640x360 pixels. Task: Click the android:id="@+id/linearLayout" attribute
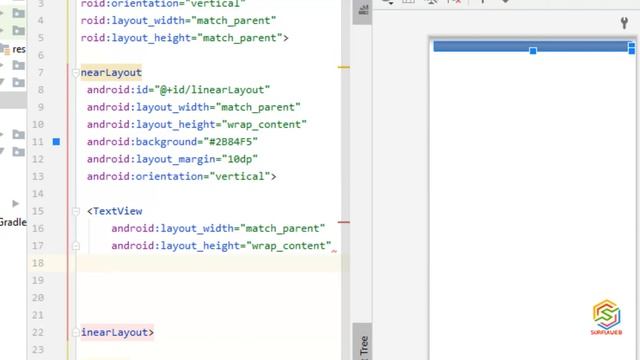click(x=178, y=90)
